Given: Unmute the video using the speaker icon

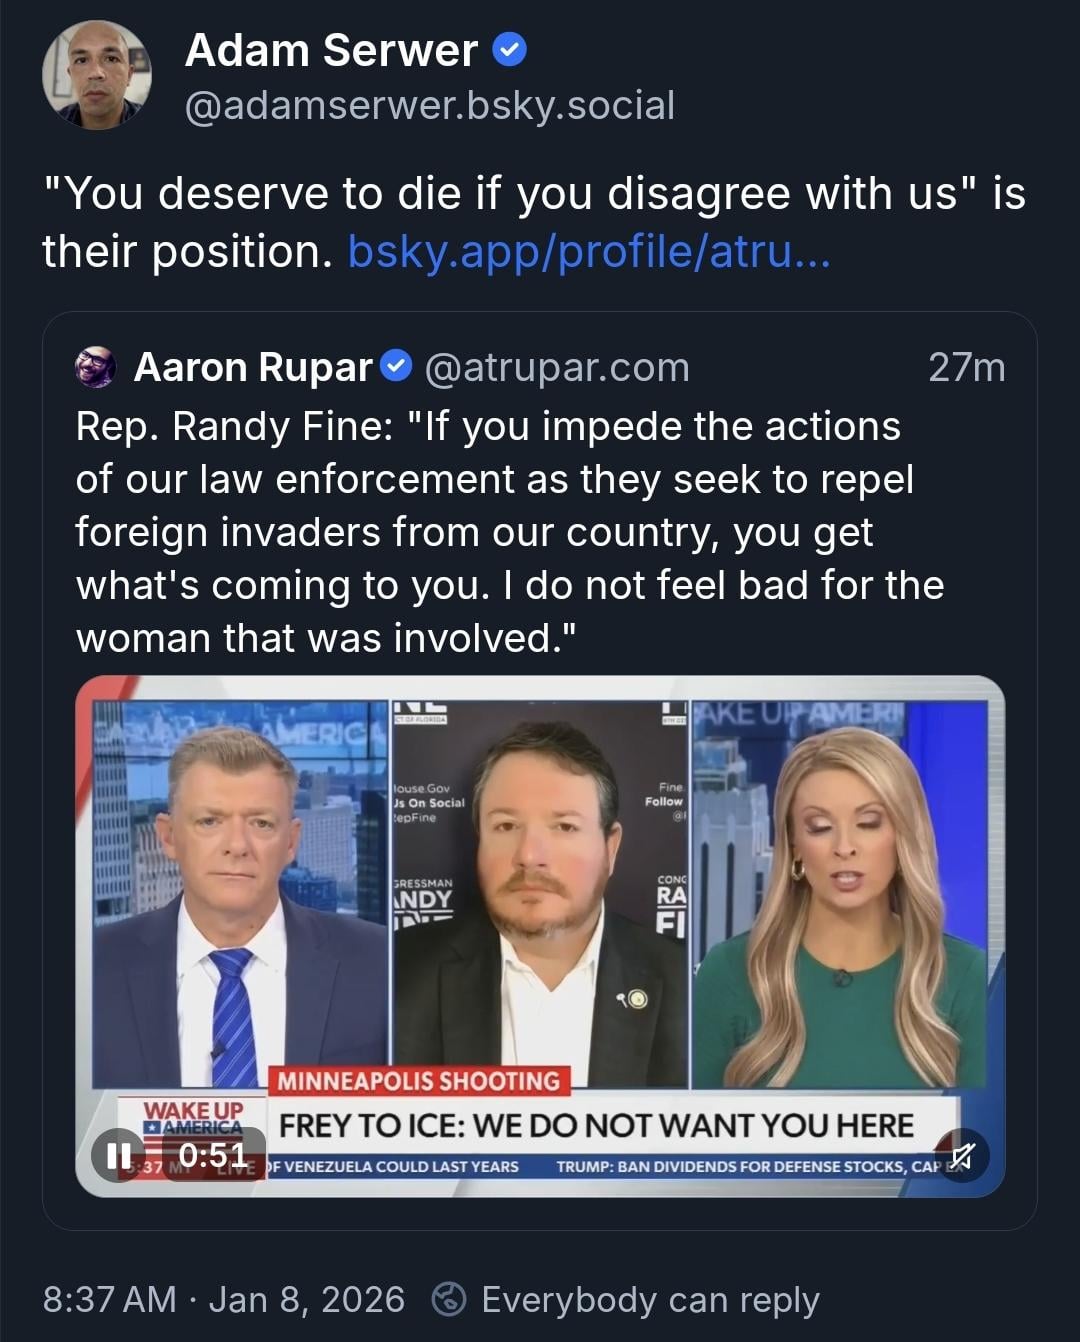Looking at the screenshot, I should pos(961,1156).
